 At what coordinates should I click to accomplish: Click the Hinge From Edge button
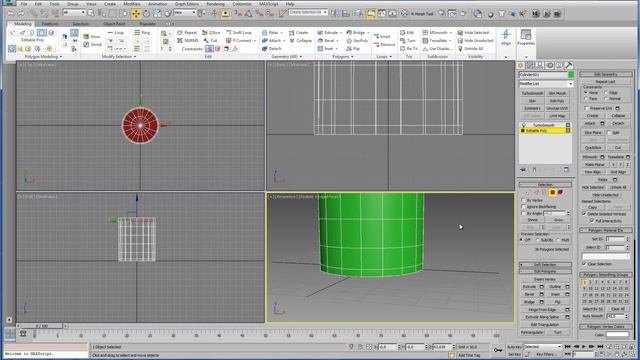pyautogui.click(x=541, y=310)
